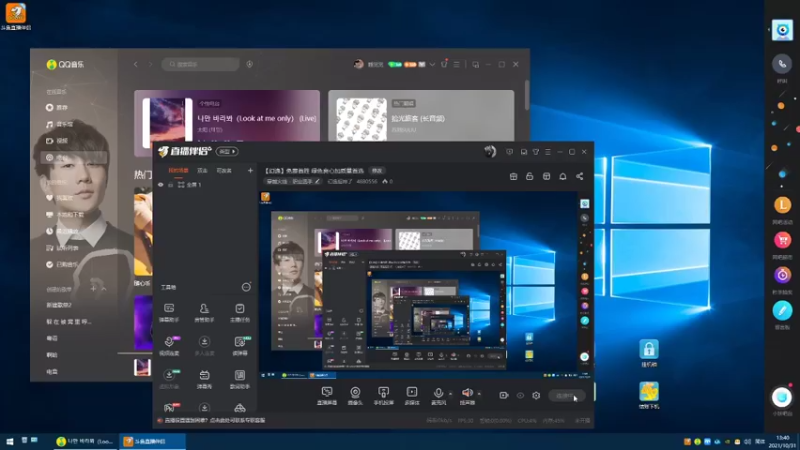800x450 pixels.
Task: Open Music Hall in QQ Music sidebar
Action: coord(60,124)
